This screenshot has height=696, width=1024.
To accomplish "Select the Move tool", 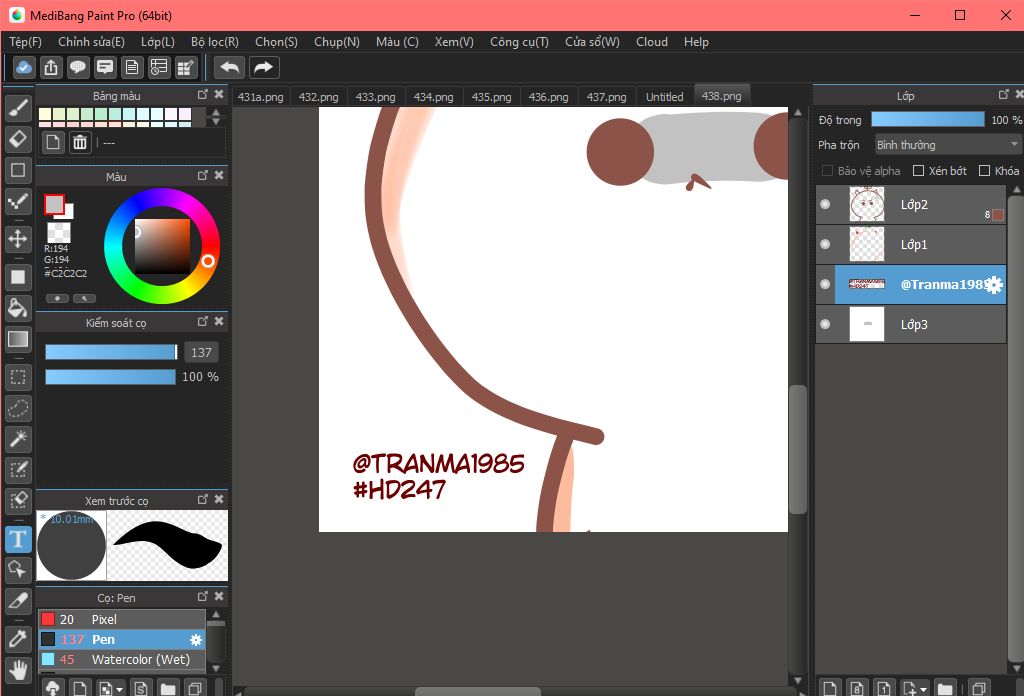I will click(x=18, y=239).
